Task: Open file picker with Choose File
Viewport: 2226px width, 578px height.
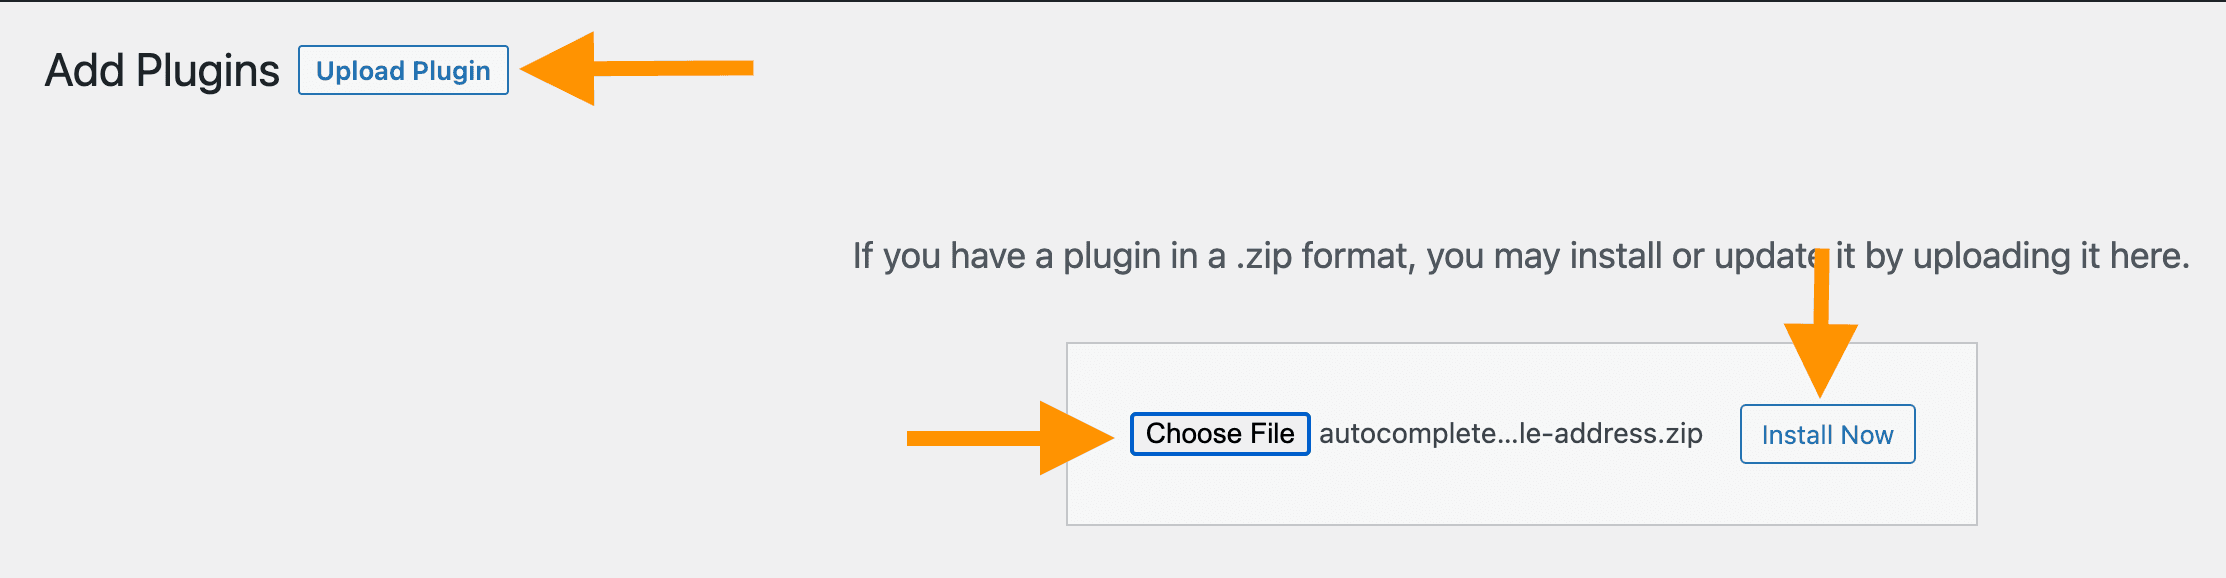Action: pyautogui.click(x=1220, y=434)
